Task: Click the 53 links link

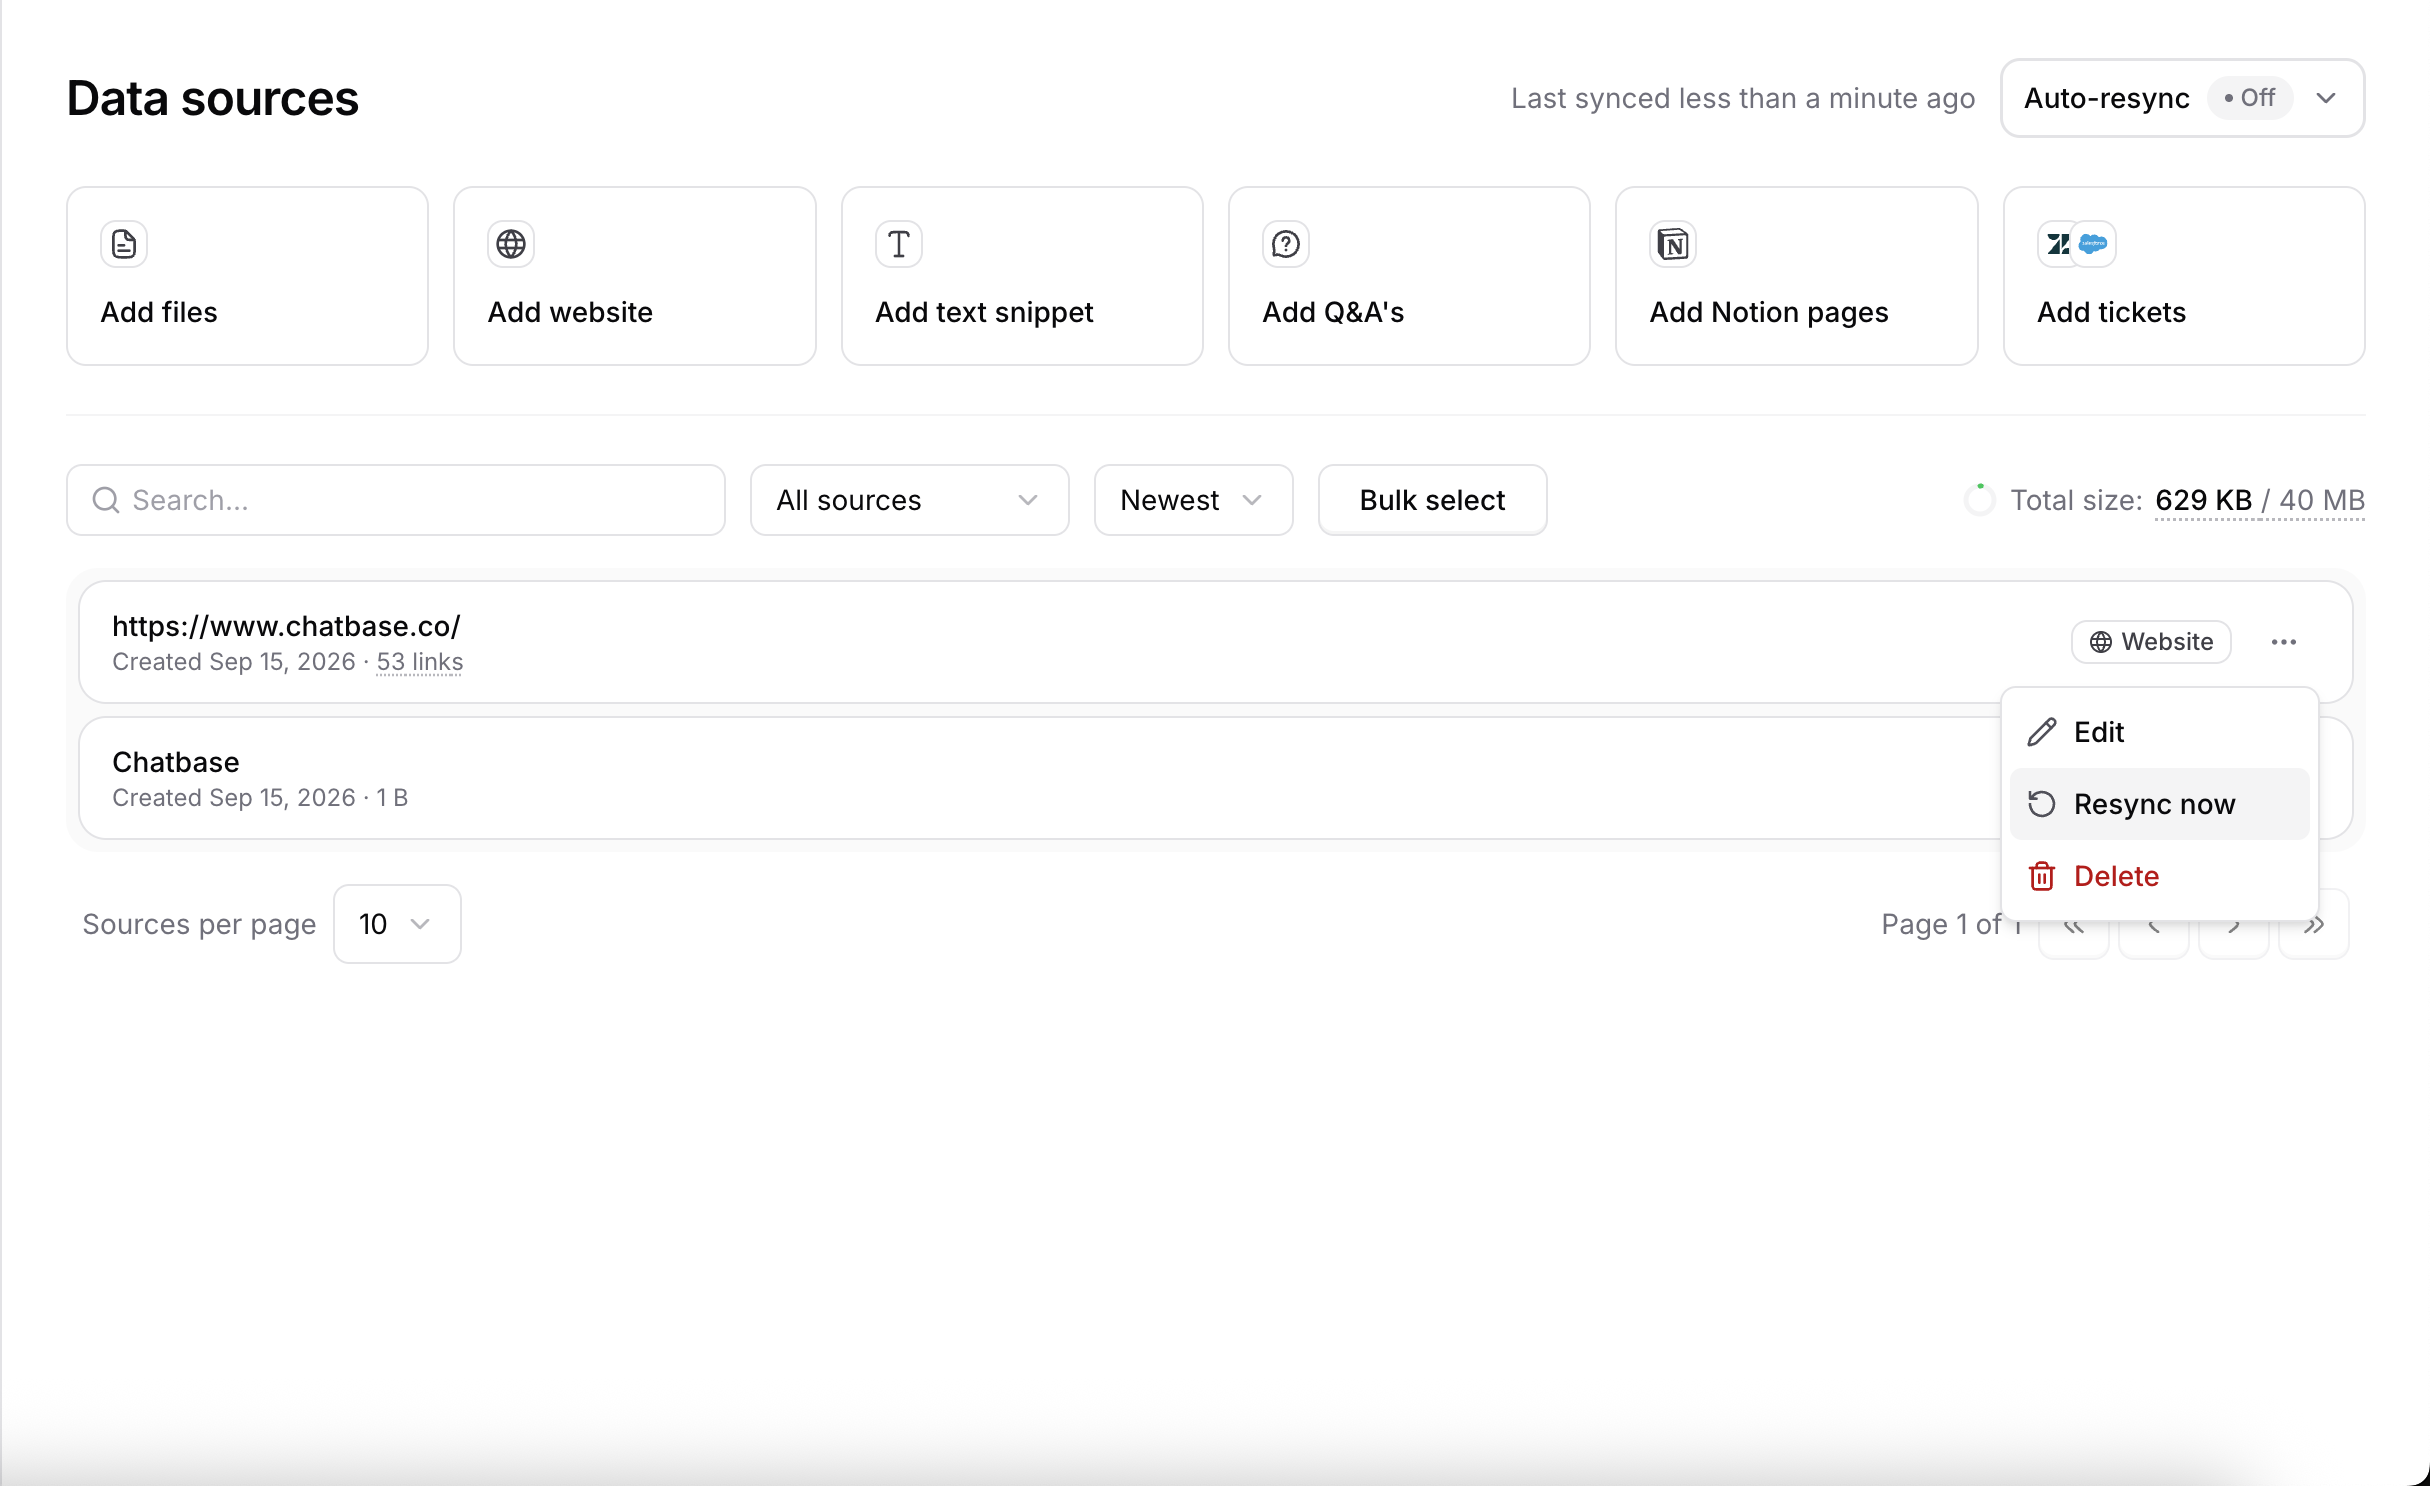Action: click(x=420, y=662)
